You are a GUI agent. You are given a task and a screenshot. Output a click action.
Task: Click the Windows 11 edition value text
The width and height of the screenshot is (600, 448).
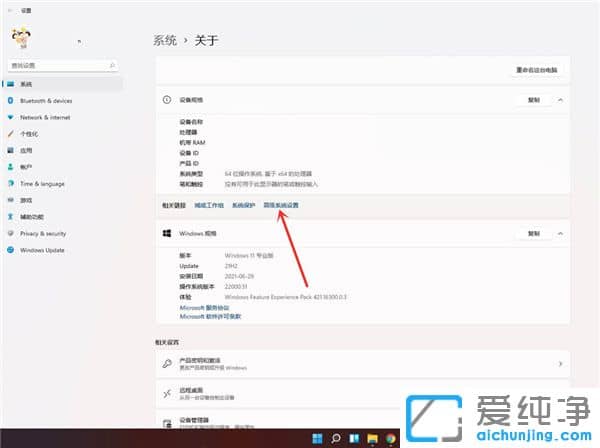pos(249,256)
